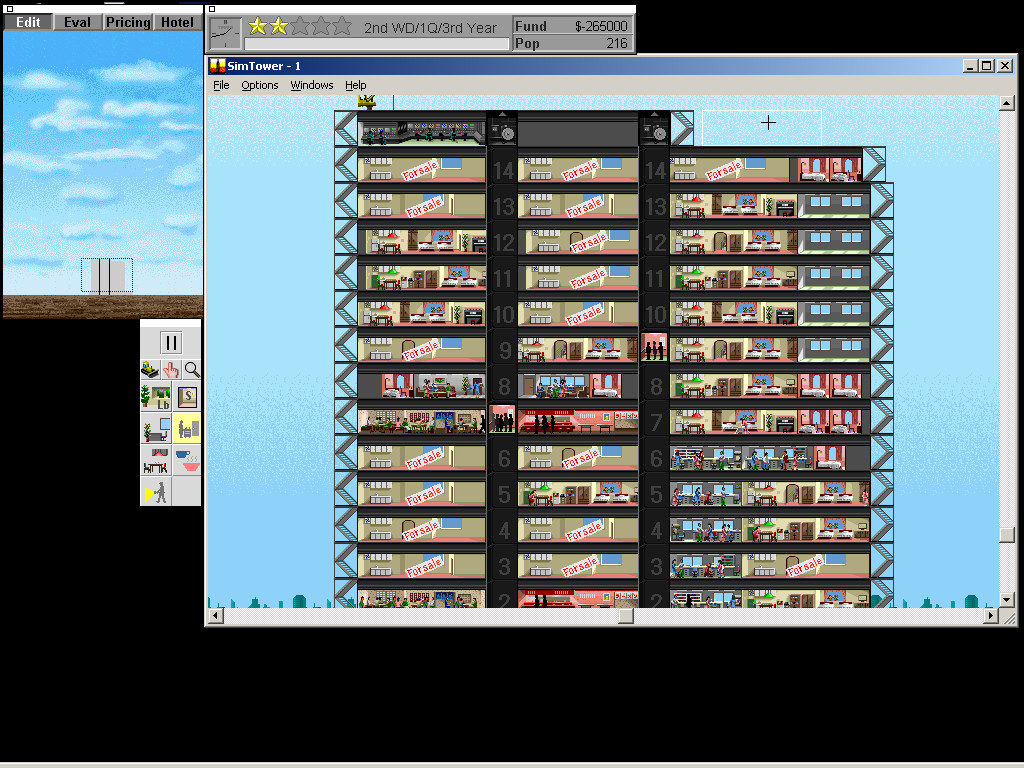The width and height of the screenshot is (1024, 768).
Task: Click the Fund value $-265000
Action: 600,26
